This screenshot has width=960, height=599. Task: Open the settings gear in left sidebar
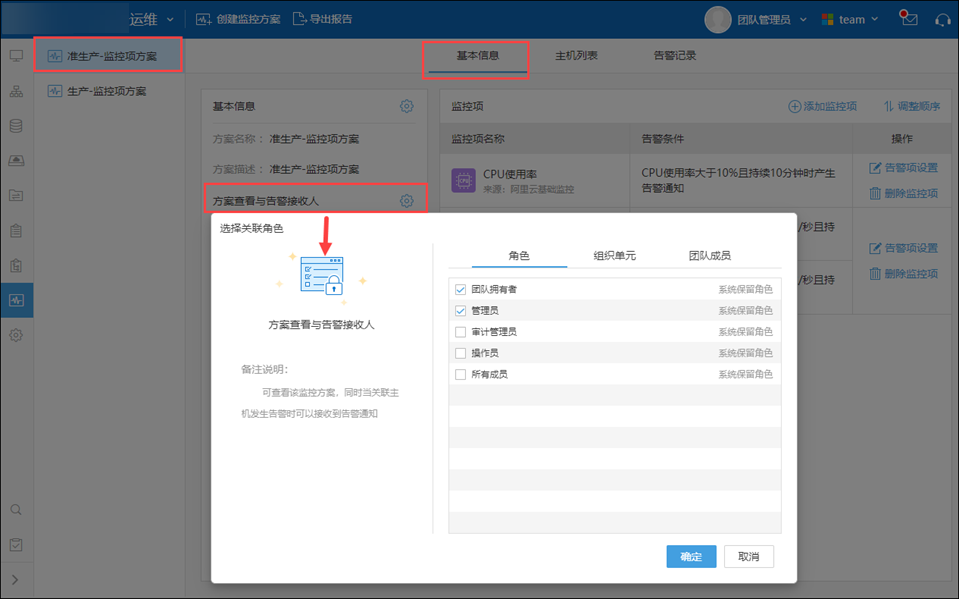point(16,336)
